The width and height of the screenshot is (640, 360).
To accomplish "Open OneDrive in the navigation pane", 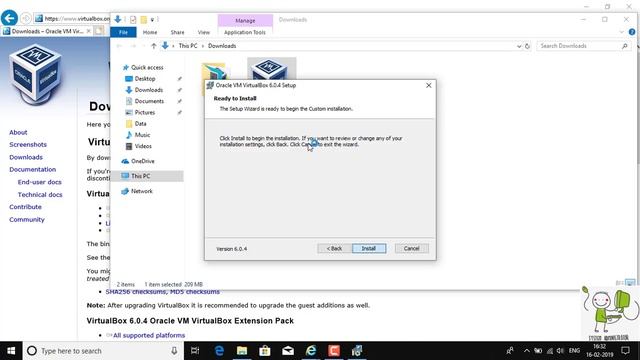I will [142, 161].
